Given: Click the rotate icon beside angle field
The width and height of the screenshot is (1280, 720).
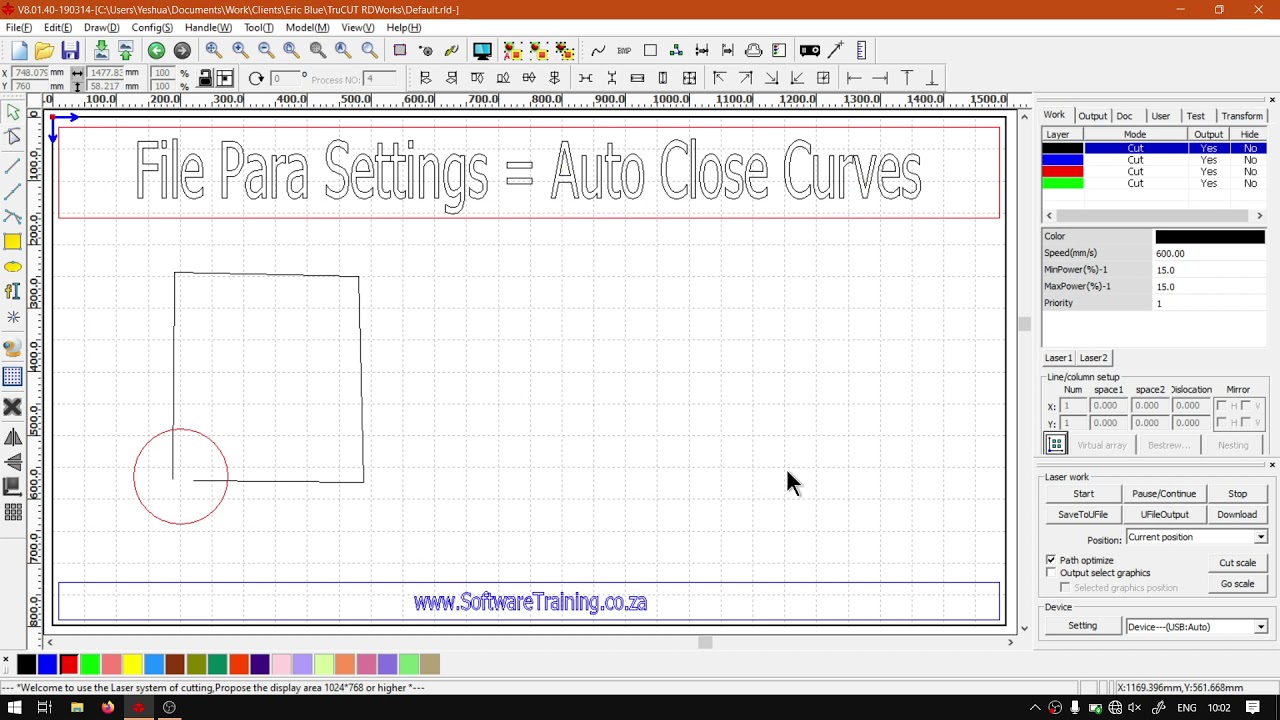Looking at the screenshot, I should [x=256, y=79].
